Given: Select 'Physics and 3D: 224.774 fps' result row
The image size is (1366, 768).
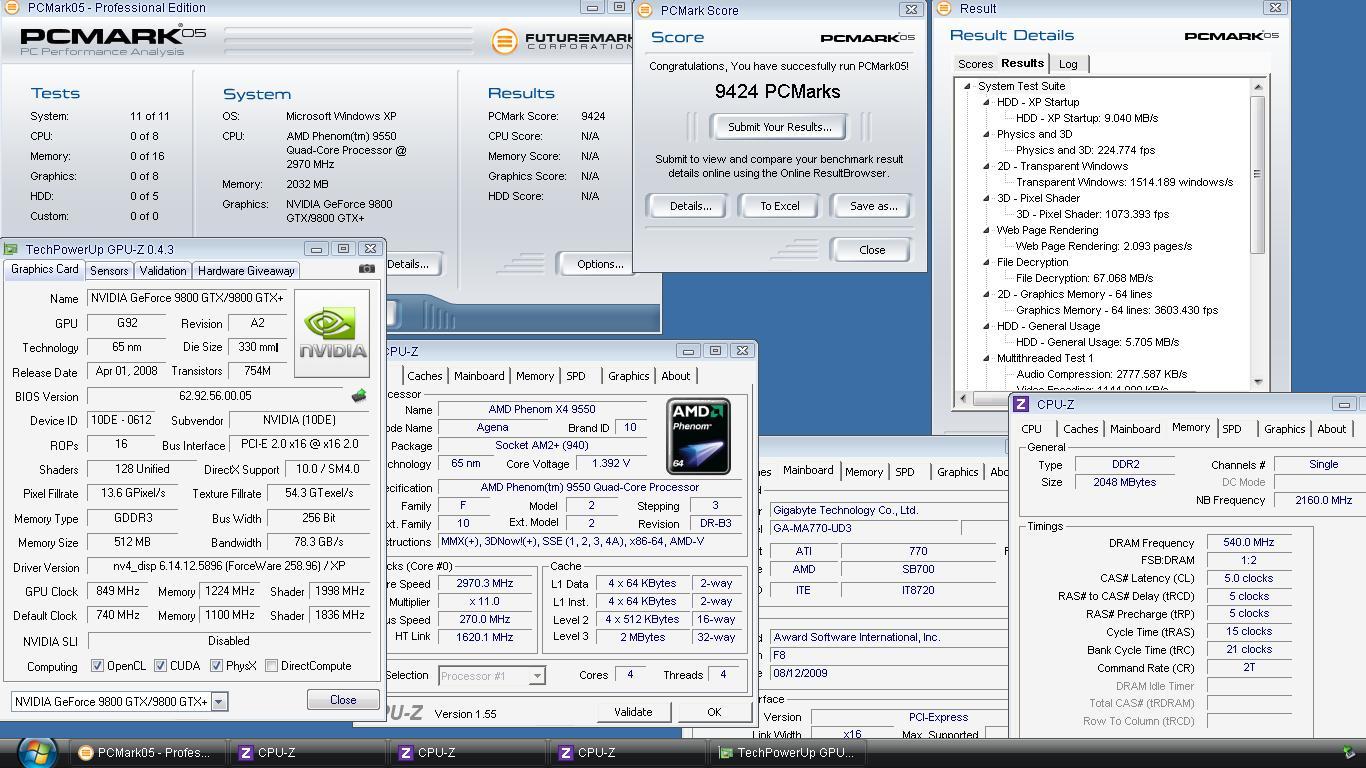Looking at the screenshot, I should (x=1085, y=150).
